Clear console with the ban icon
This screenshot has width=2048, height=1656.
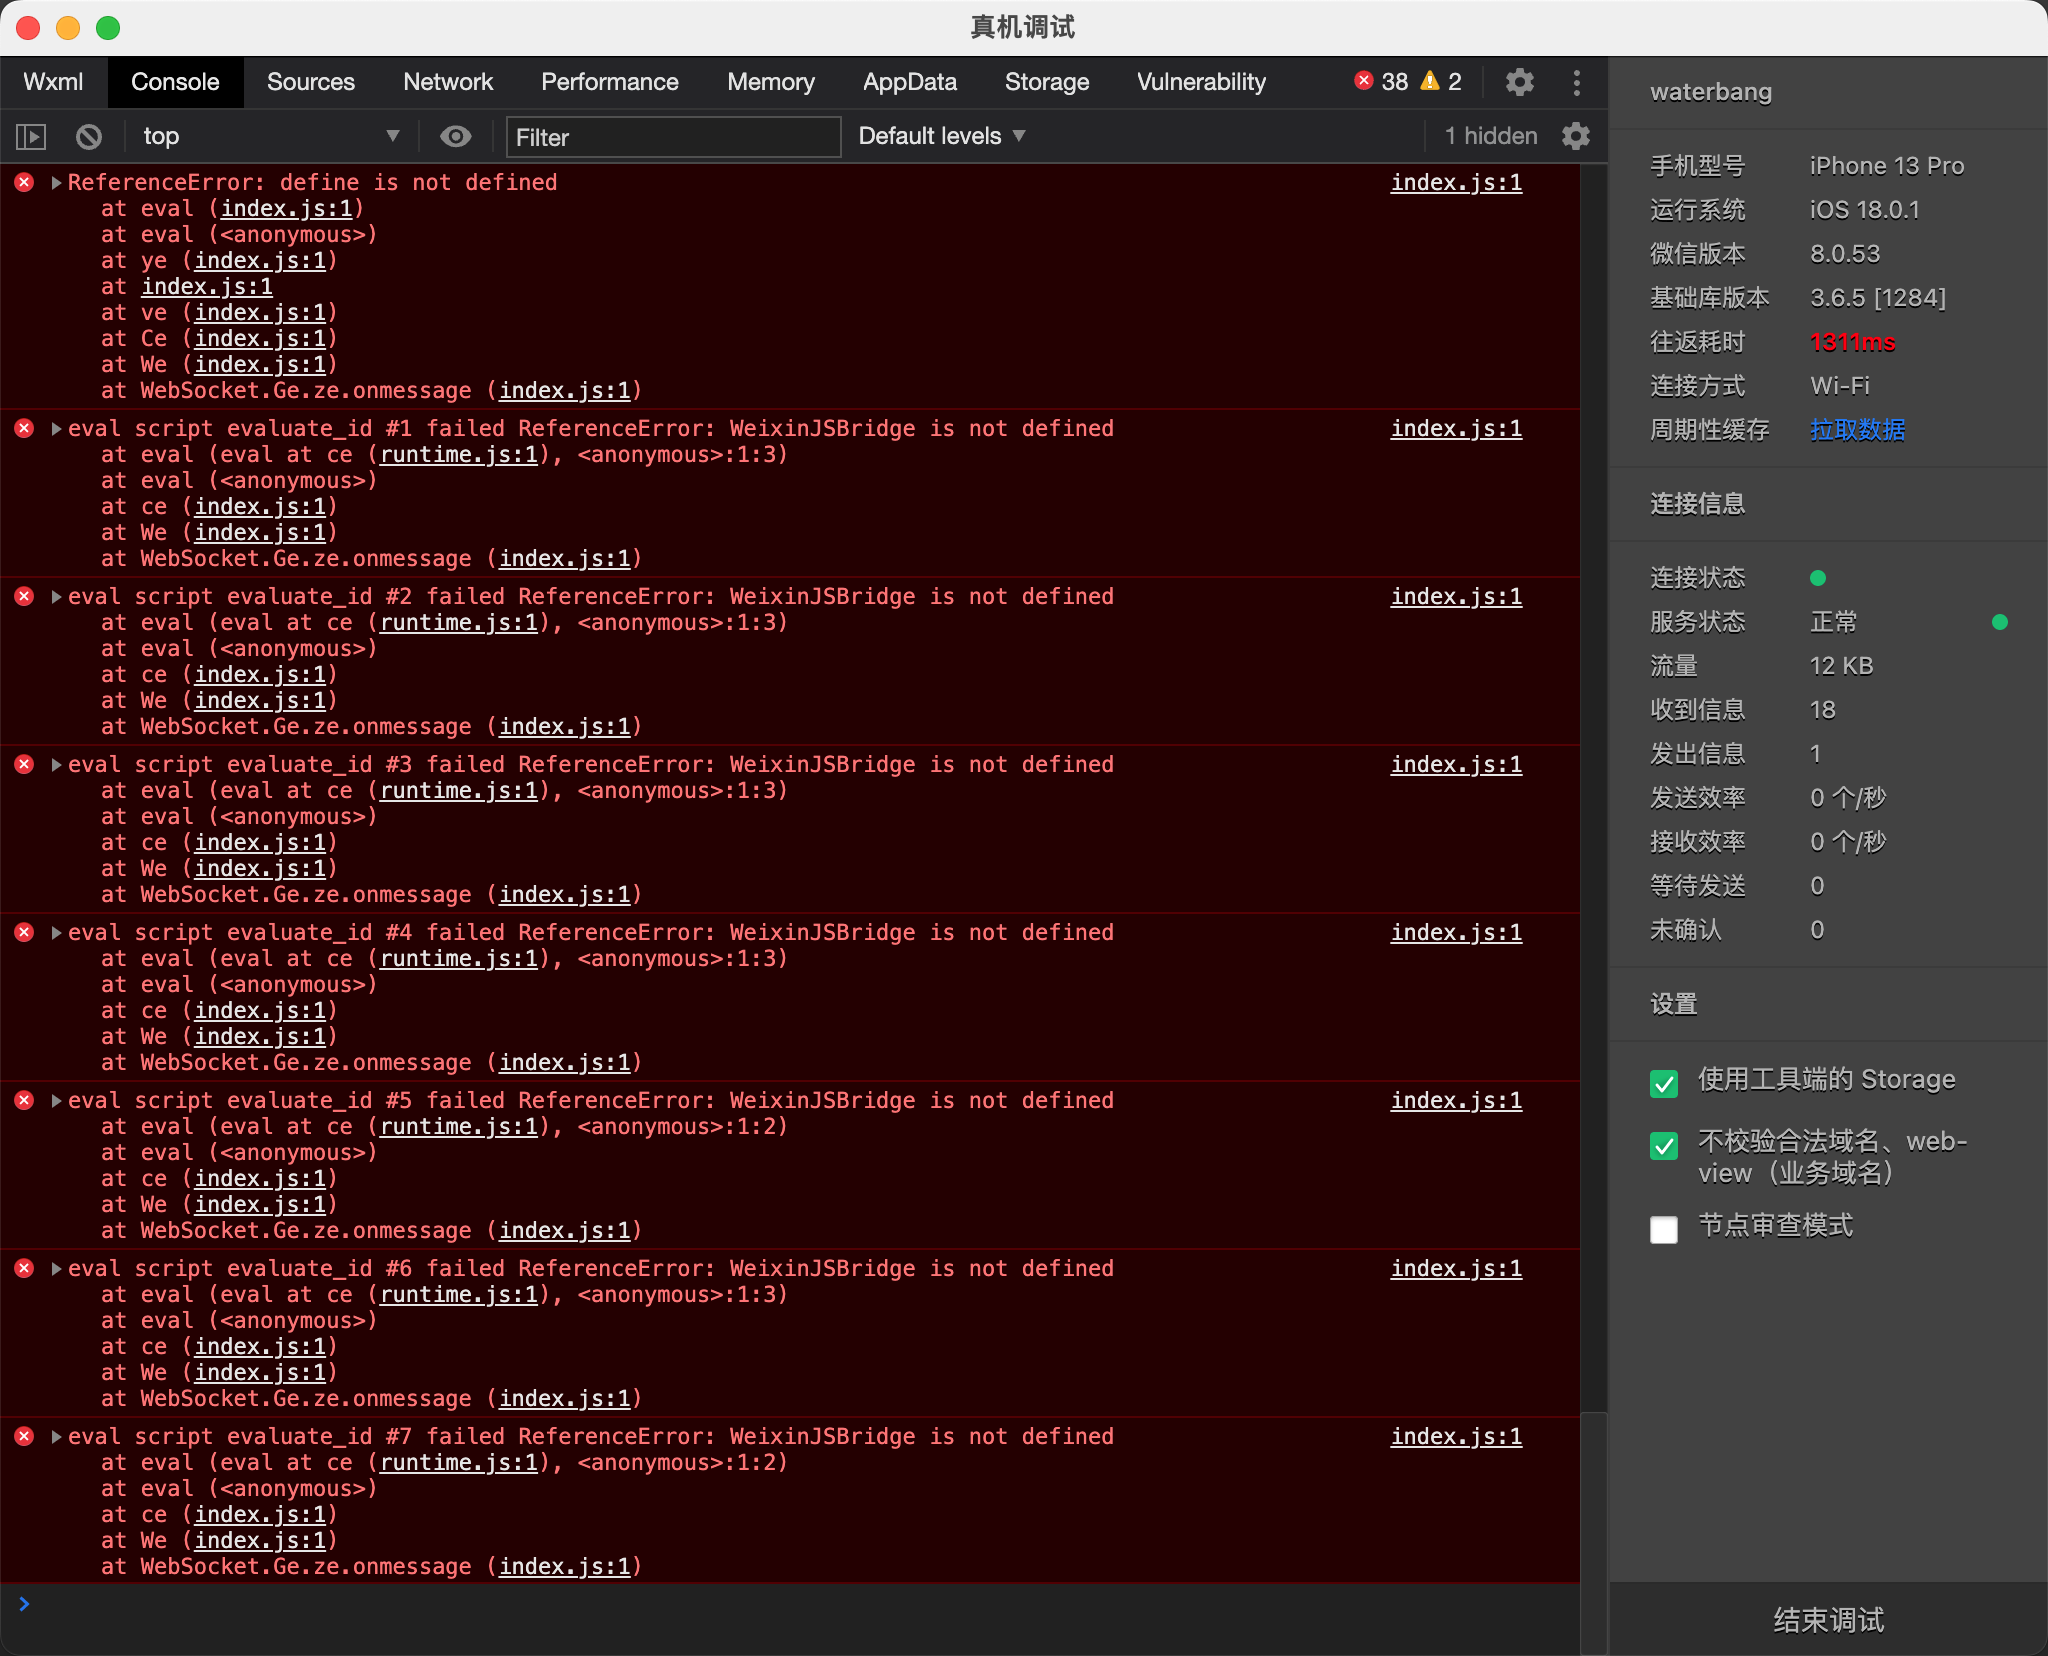point(89,136)
